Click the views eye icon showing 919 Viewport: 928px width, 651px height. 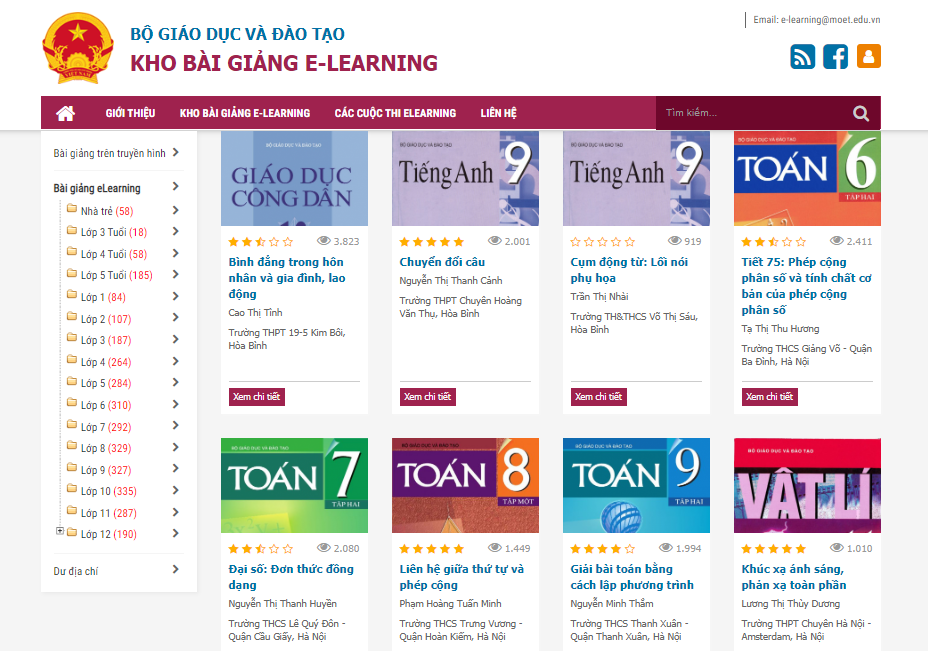click(674, 240)
